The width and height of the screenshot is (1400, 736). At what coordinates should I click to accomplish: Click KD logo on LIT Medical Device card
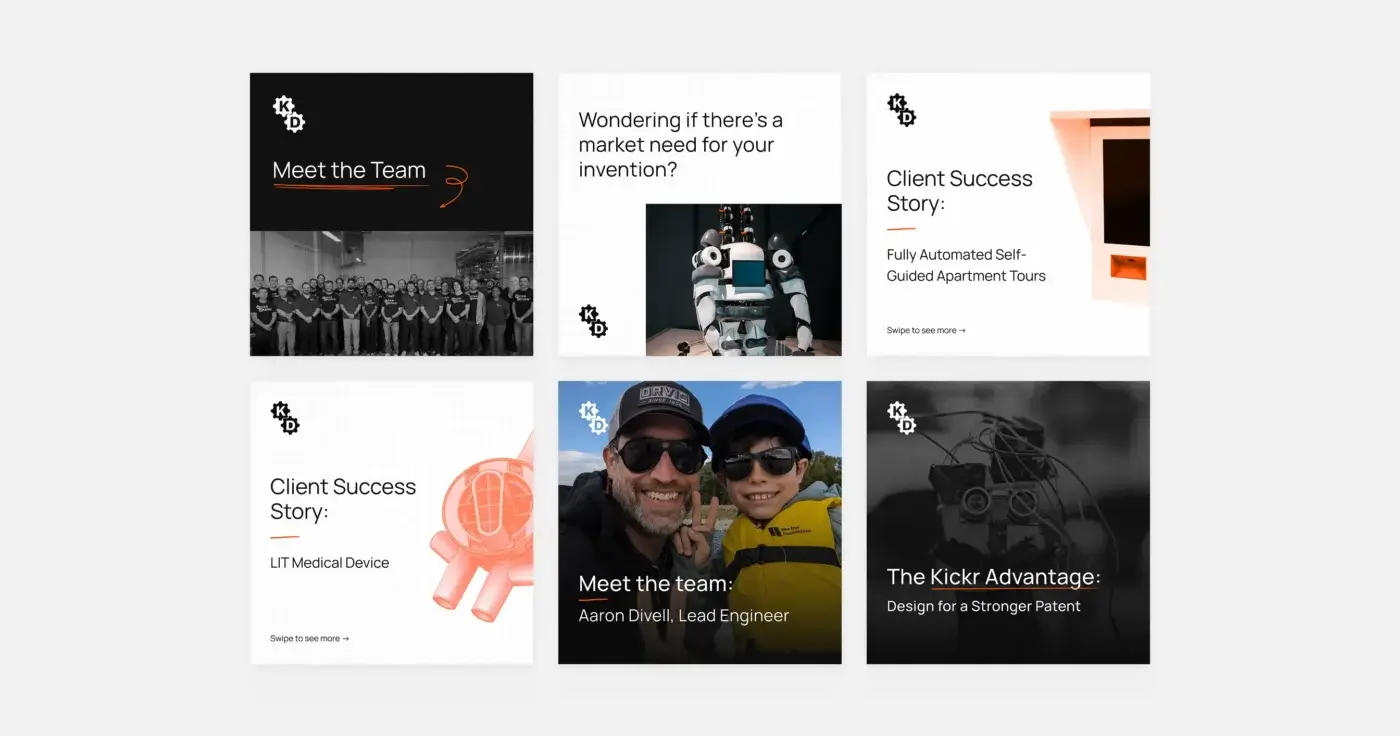(285, 418)
